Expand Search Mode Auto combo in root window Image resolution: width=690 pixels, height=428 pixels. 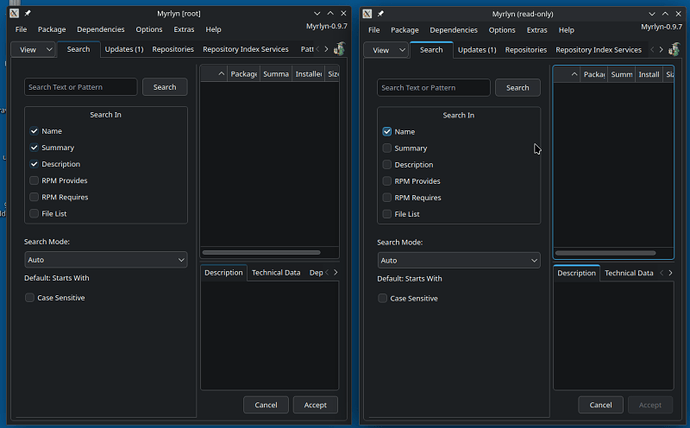[x=105, y=260]
